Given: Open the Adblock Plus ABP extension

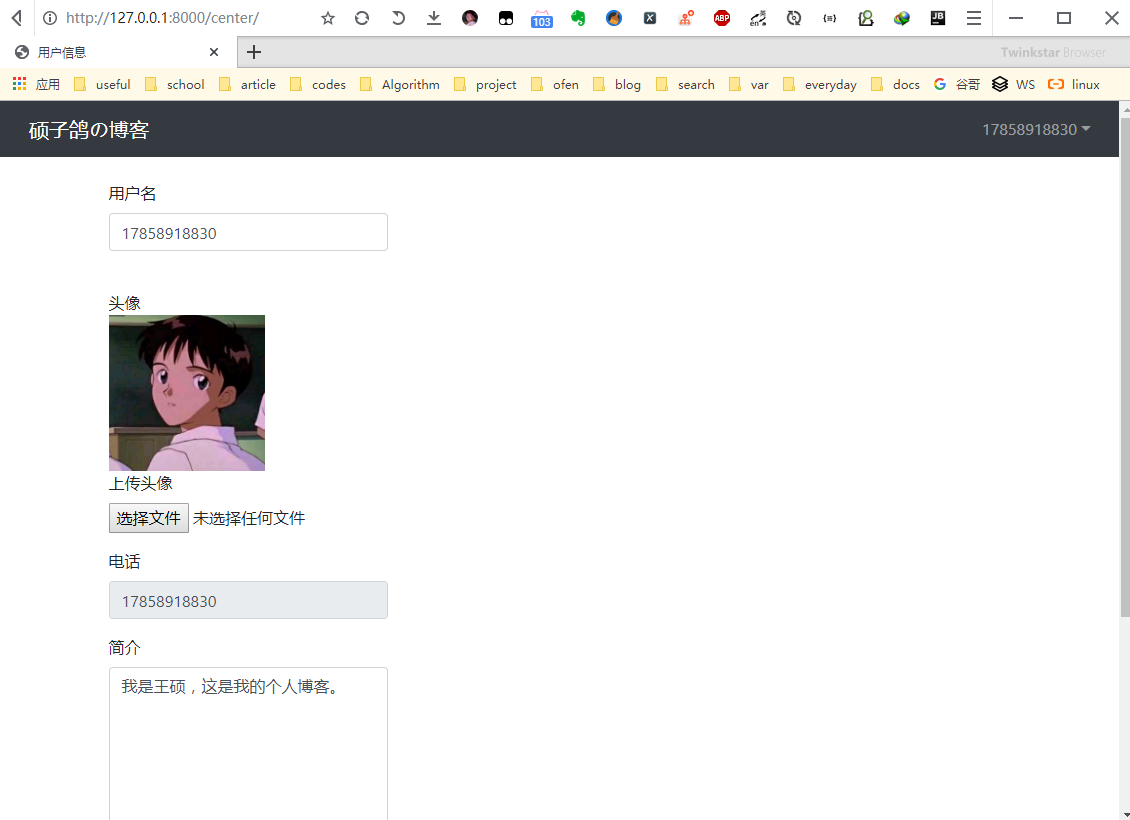Looking at the screenshot, I should coord(722,18).
